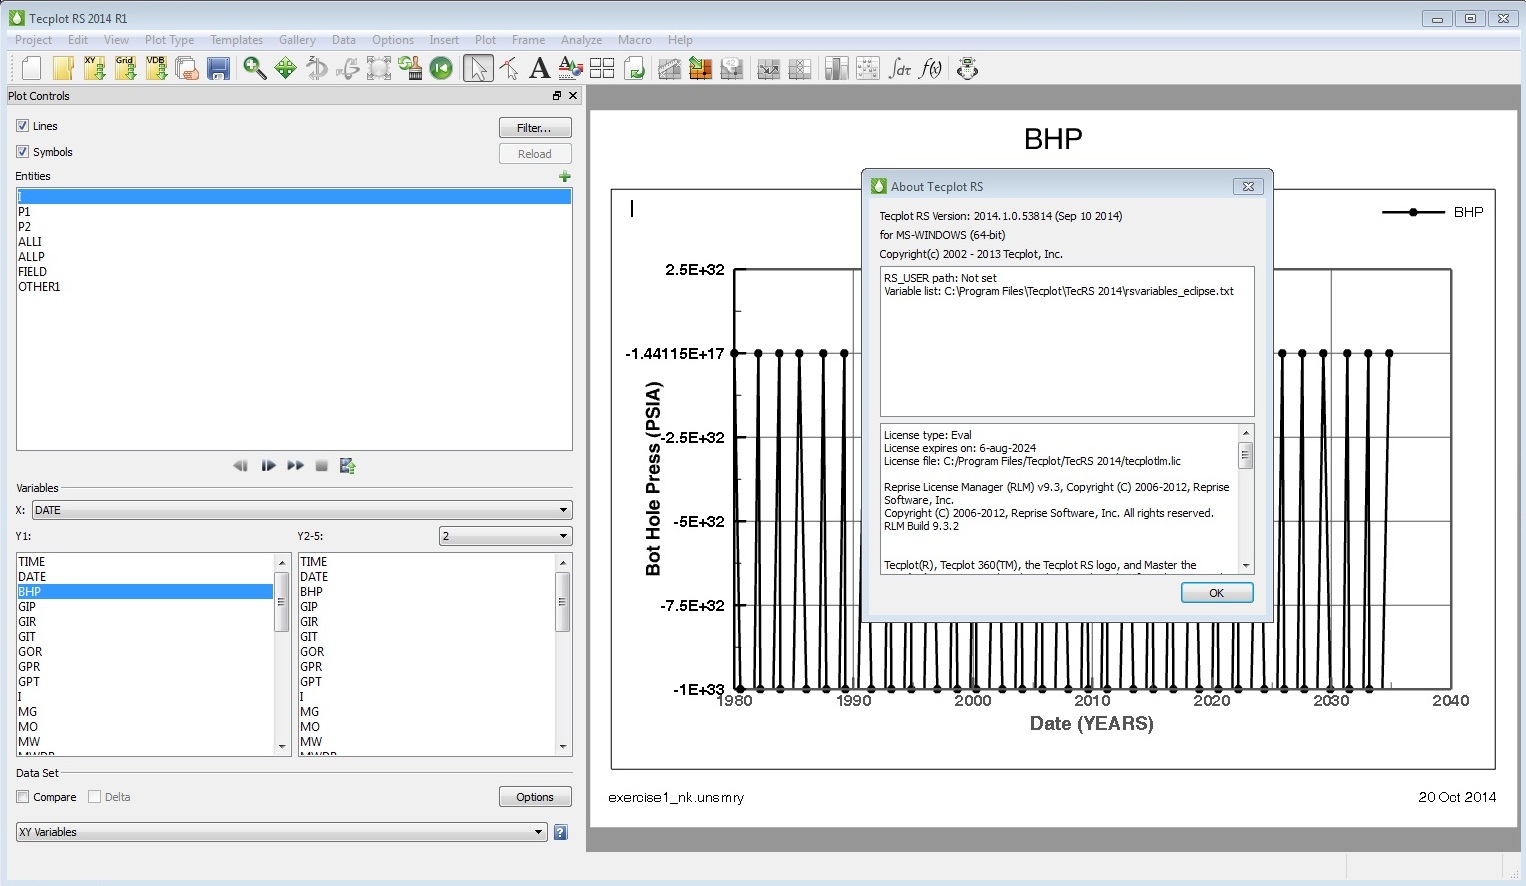Image resolution: width=1526 pixels, height=886 pixels.
Task: Click the New project icon
Action: click(31, 68)
